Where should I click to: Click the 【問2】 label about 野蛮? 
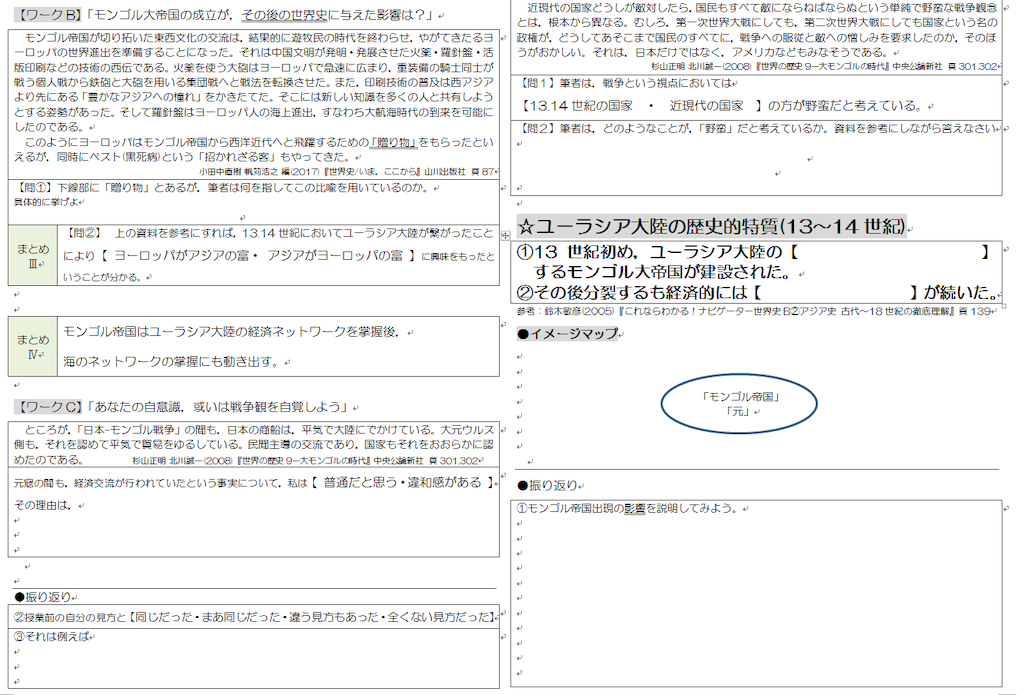coord(539,129)
